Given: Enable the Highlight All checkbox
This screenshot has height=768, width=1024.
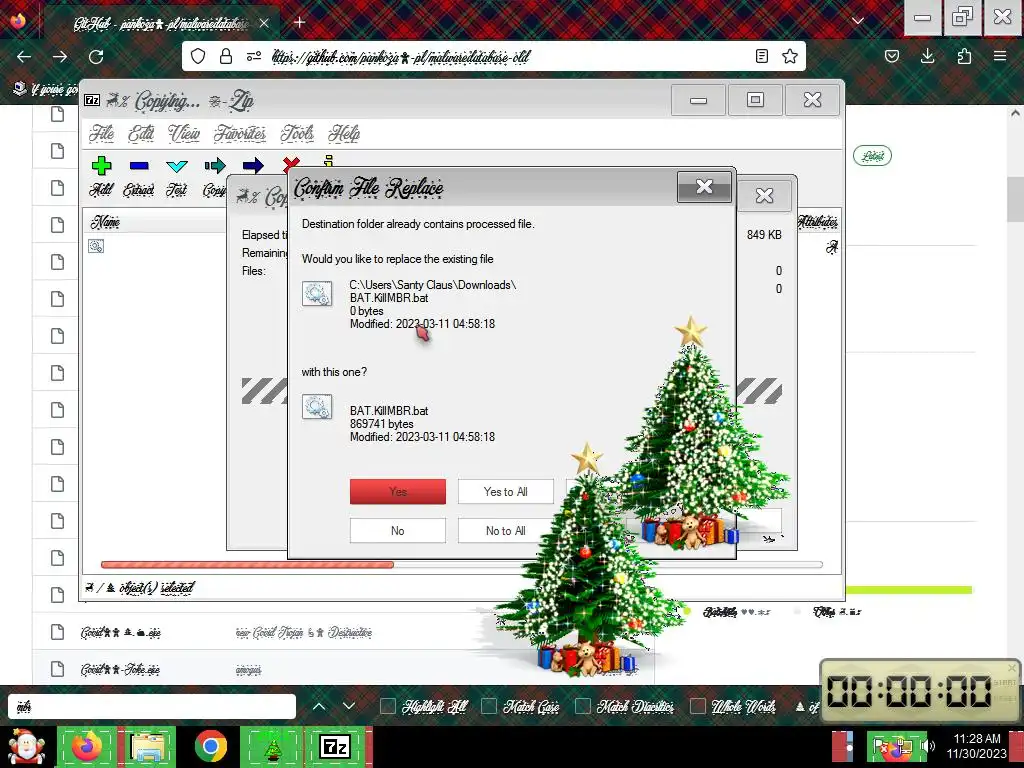Looking at the screenshot, I should pyautogui.click(x=387, y=706).
